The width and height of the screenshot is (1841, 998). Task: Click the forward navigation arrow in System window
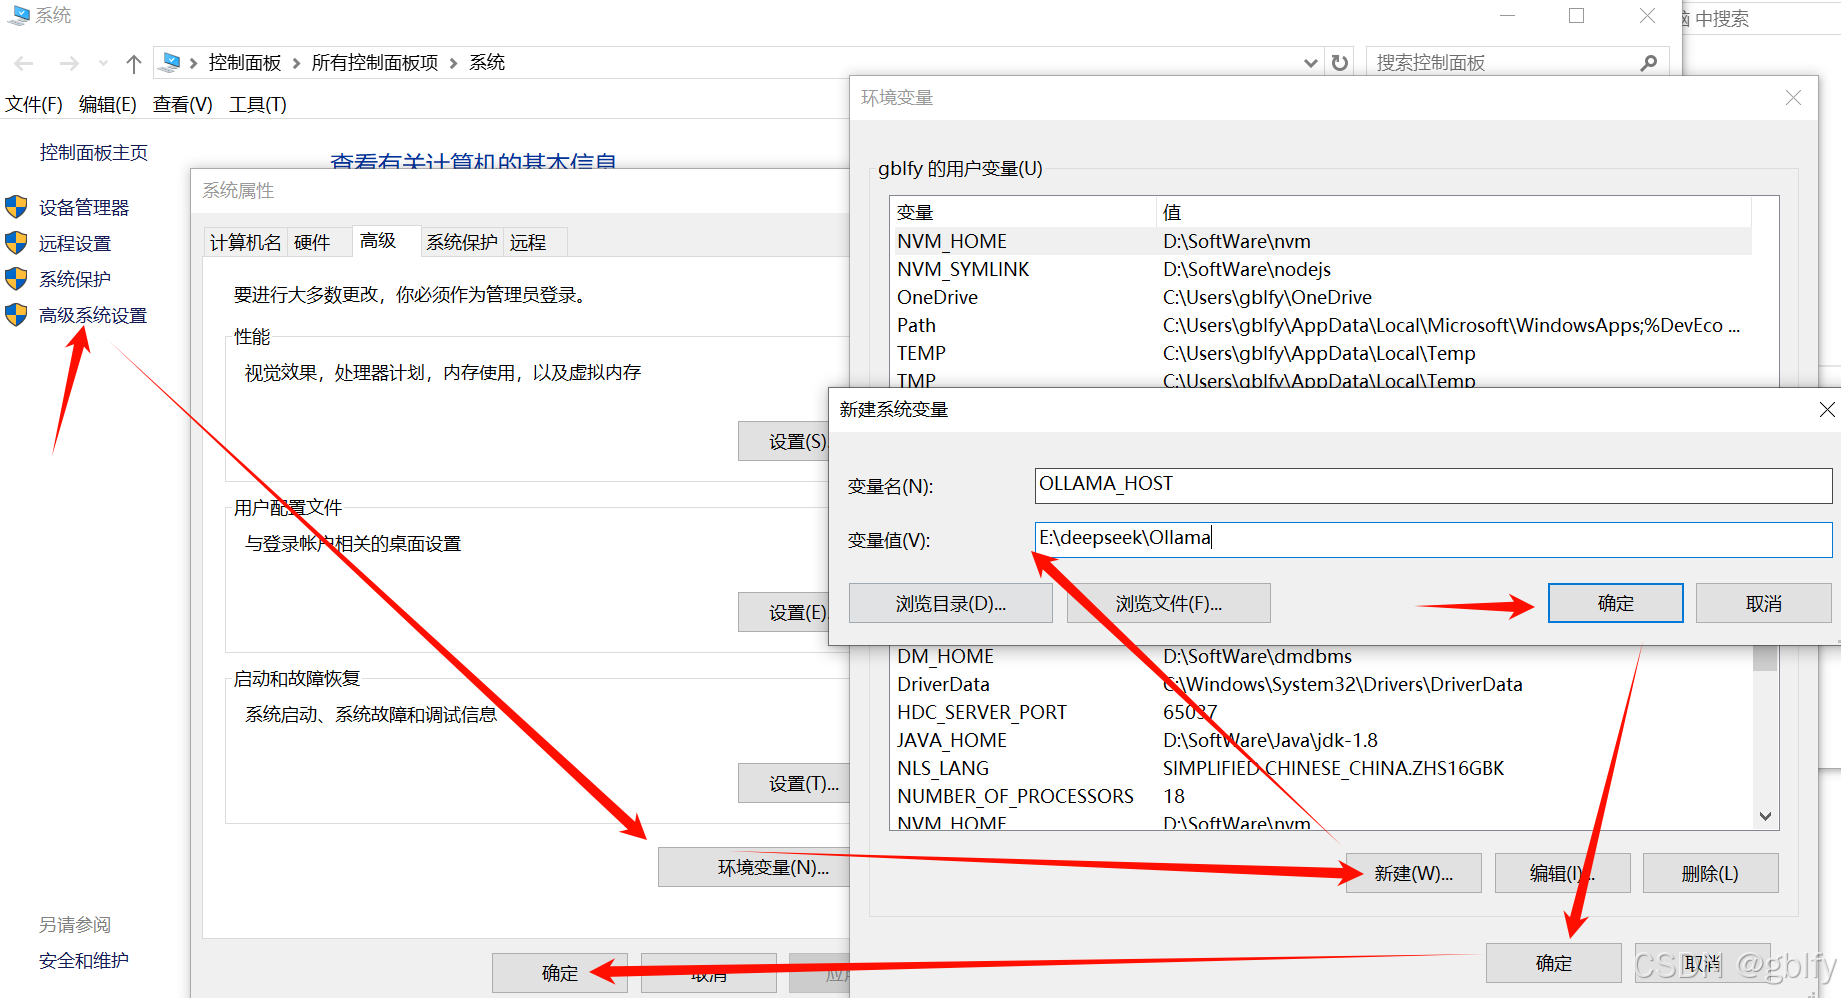coord(68,63)
